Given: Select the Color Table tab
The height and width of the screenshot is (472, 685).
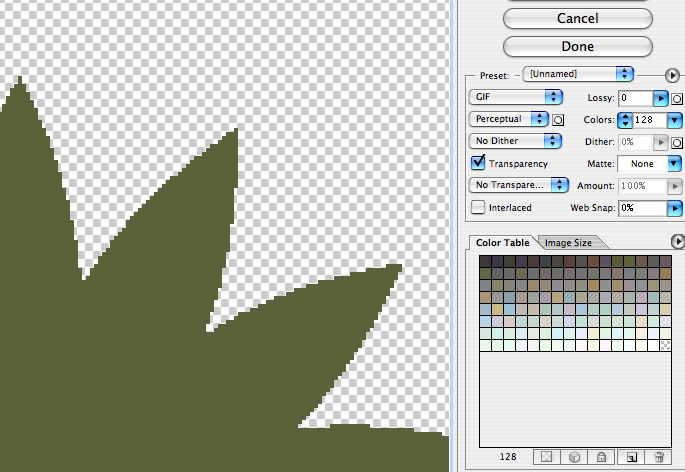Looking at the screenshot, I should (x=503, y=242).
